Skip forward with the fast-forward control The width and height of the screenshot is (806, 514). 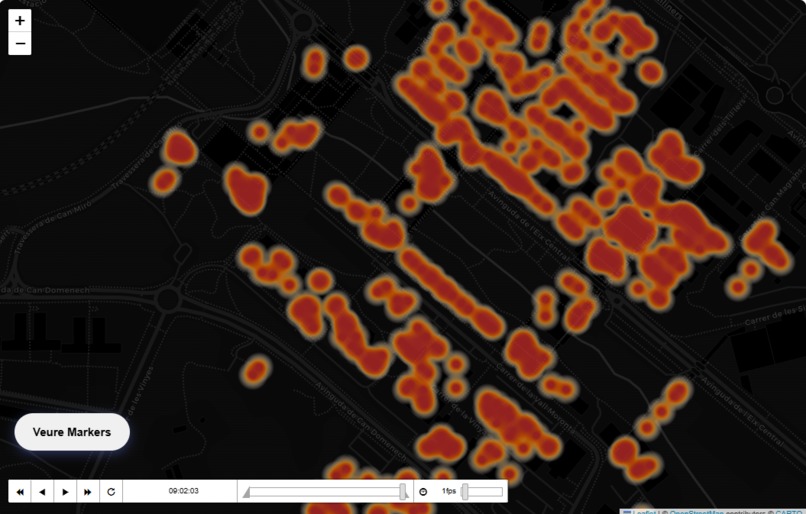tap(88, 492)
